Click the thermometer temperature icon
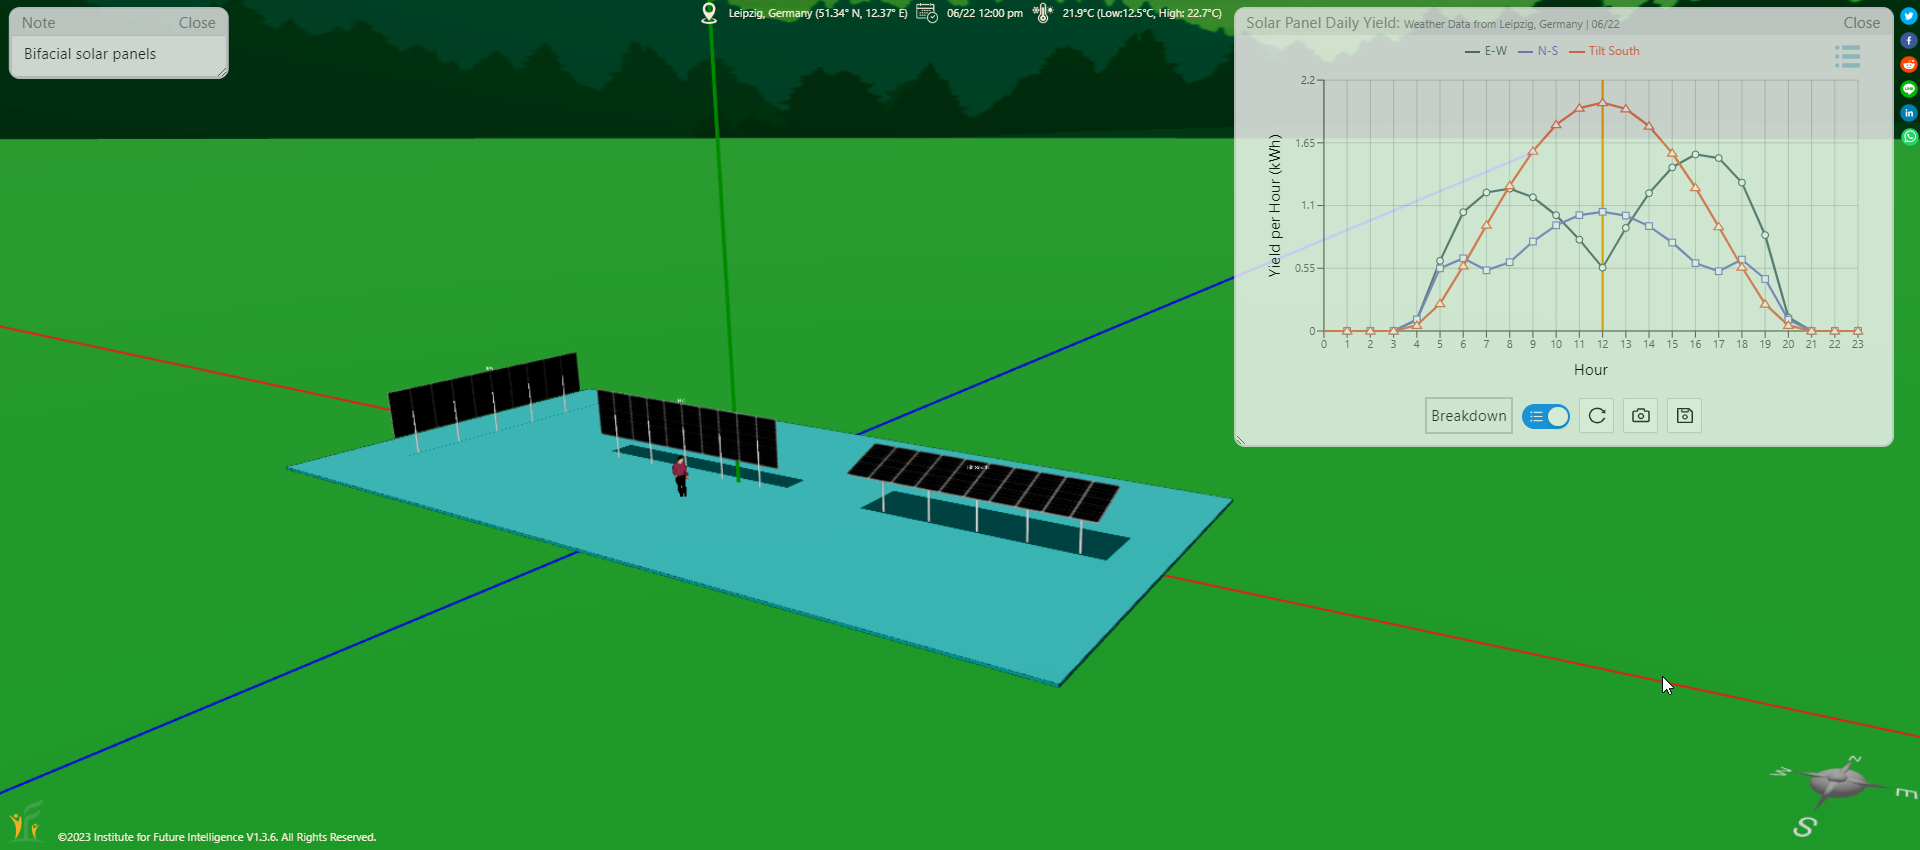 [1043, 13]
